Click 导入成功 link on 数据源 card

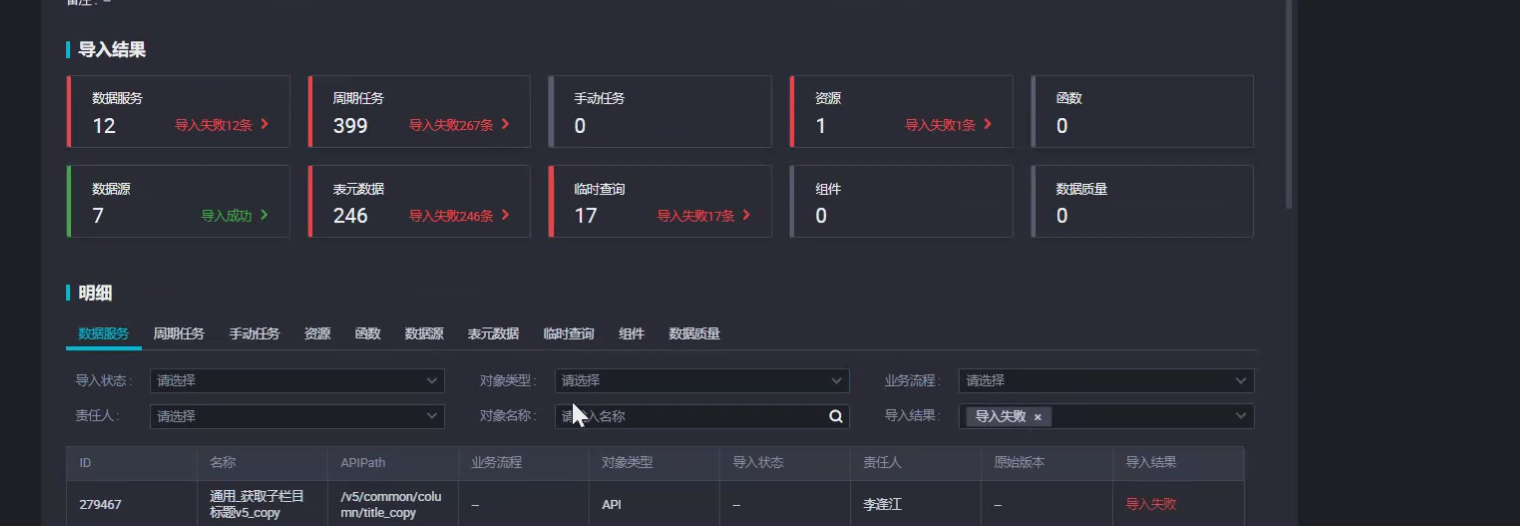pyautogui.click(x=227, y=215)
